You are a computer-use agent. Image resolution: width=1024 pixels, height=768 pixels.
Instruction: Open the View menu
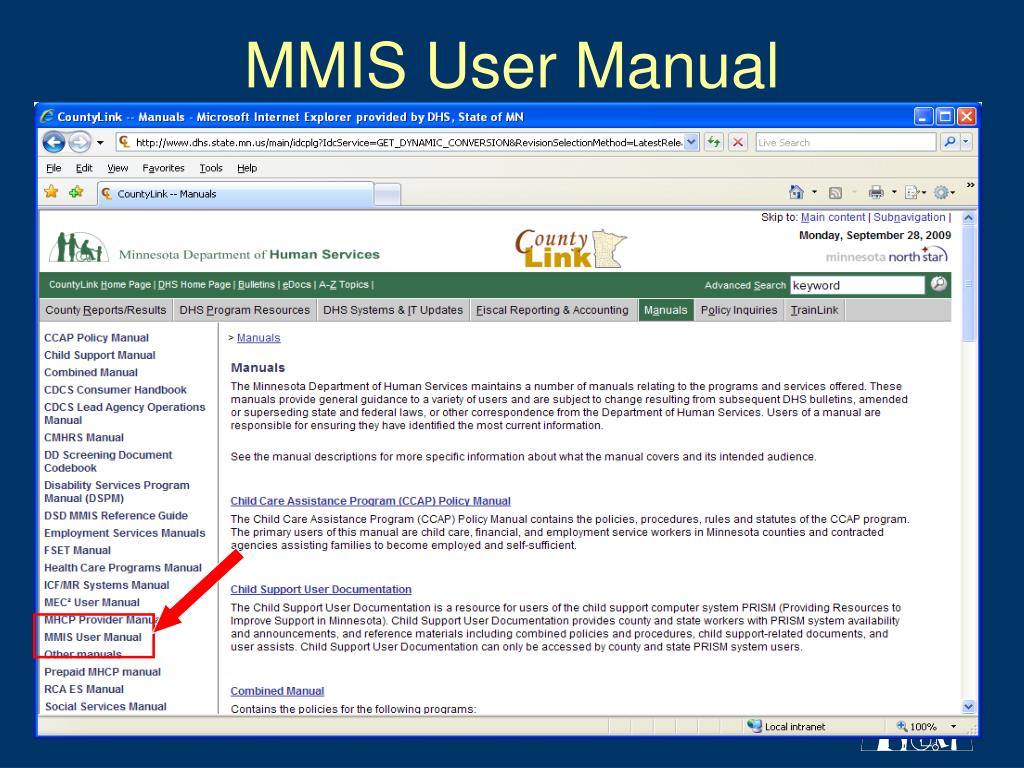[x=118, y=168]
